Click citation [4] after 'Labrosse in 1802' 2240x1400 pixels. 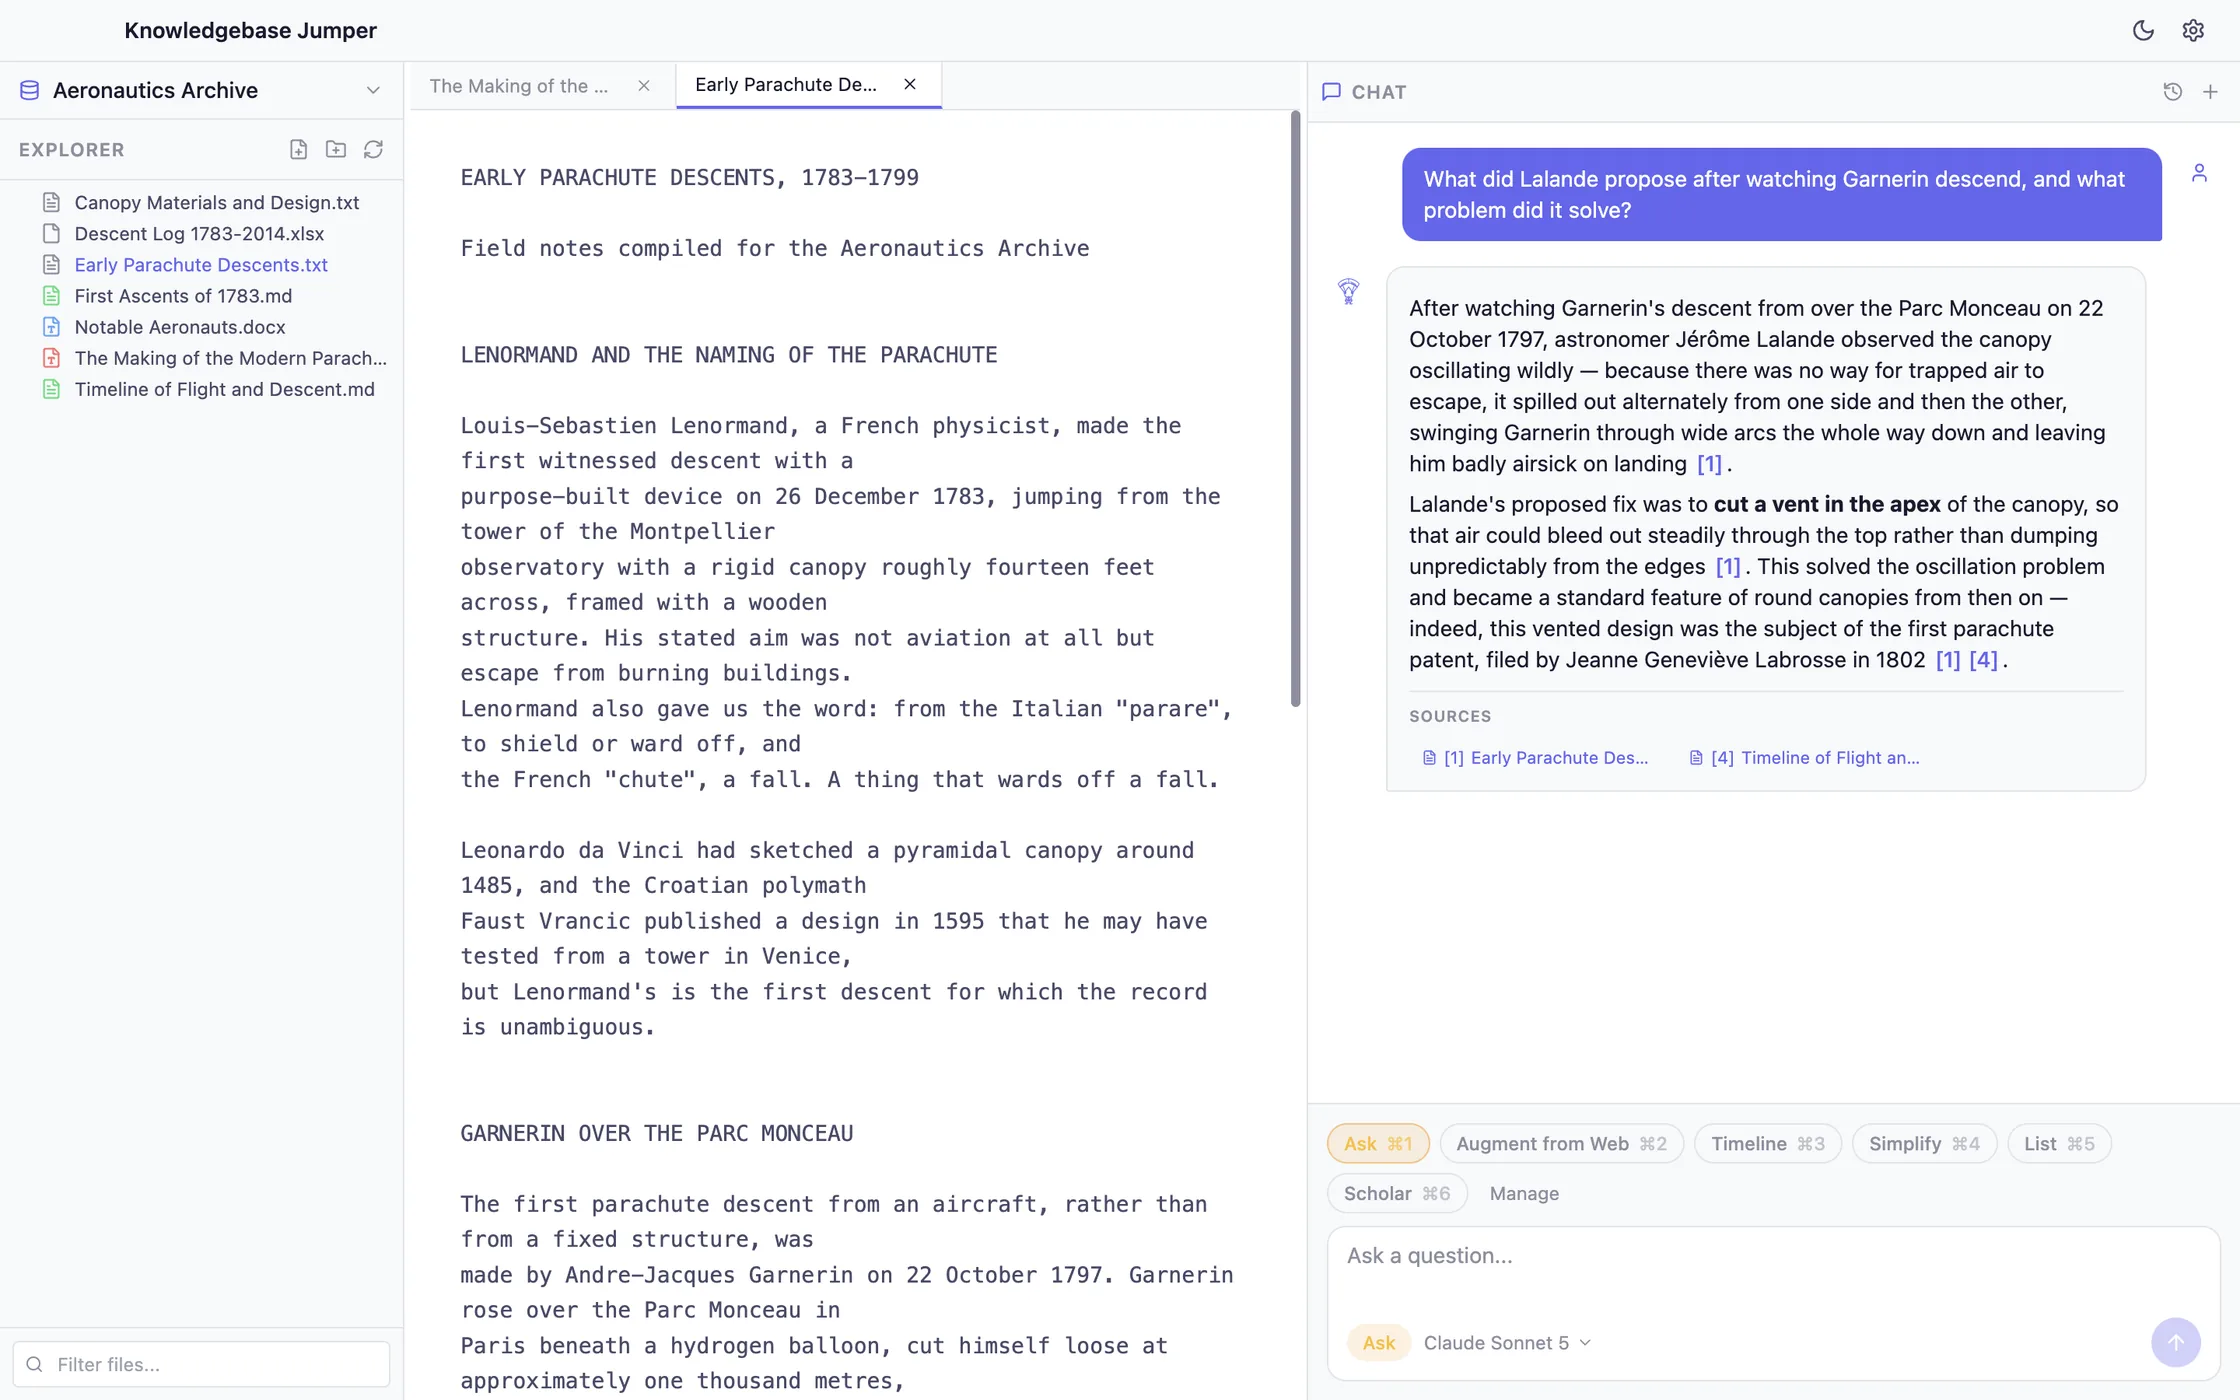pos(1983,659)
